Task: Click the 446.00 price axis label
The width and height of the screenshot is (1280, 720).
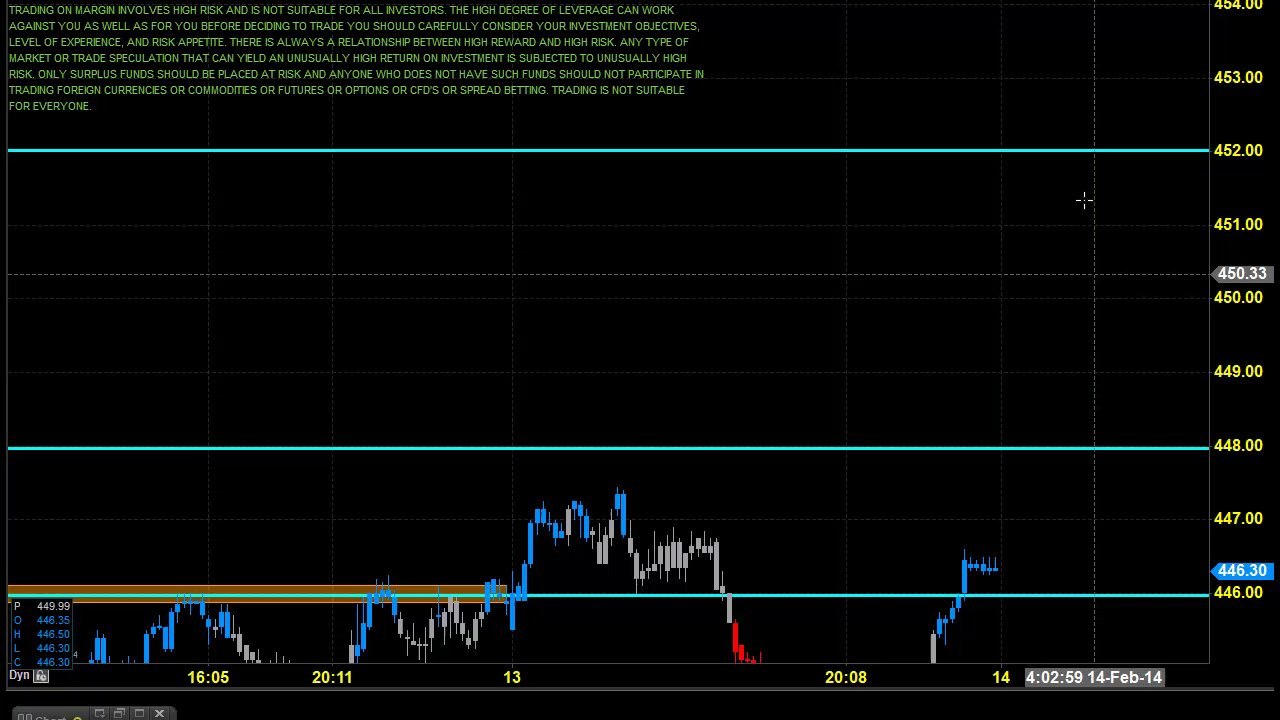Action: (1238, 592)
